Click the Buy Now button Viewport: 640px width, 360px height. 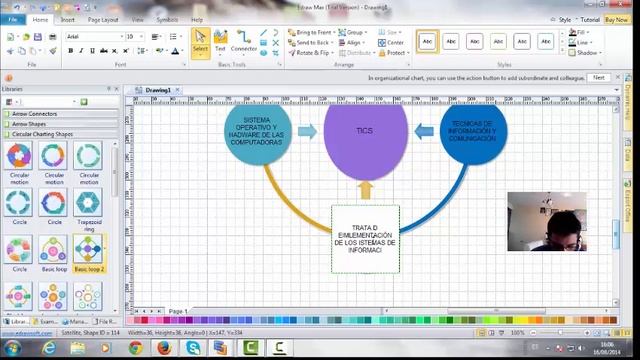click(616, 20)
